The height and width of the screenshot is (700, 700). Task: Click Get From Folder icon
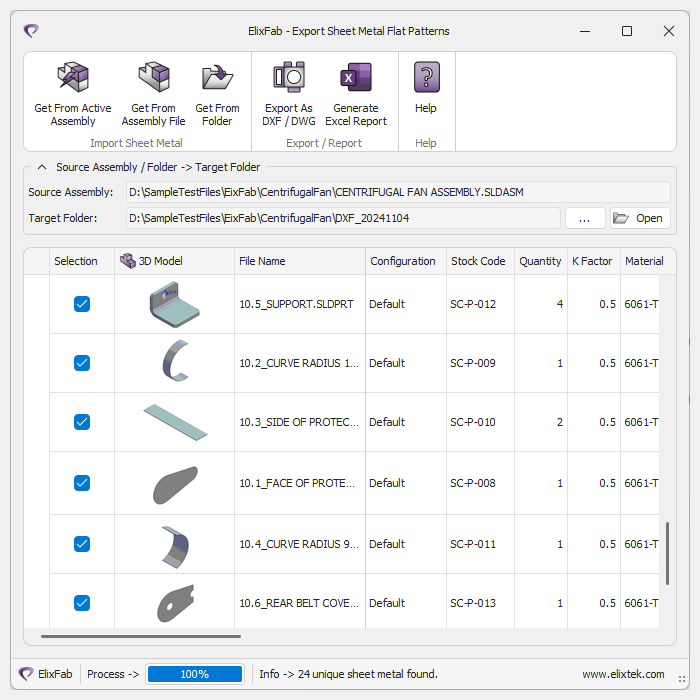point(217,77)
